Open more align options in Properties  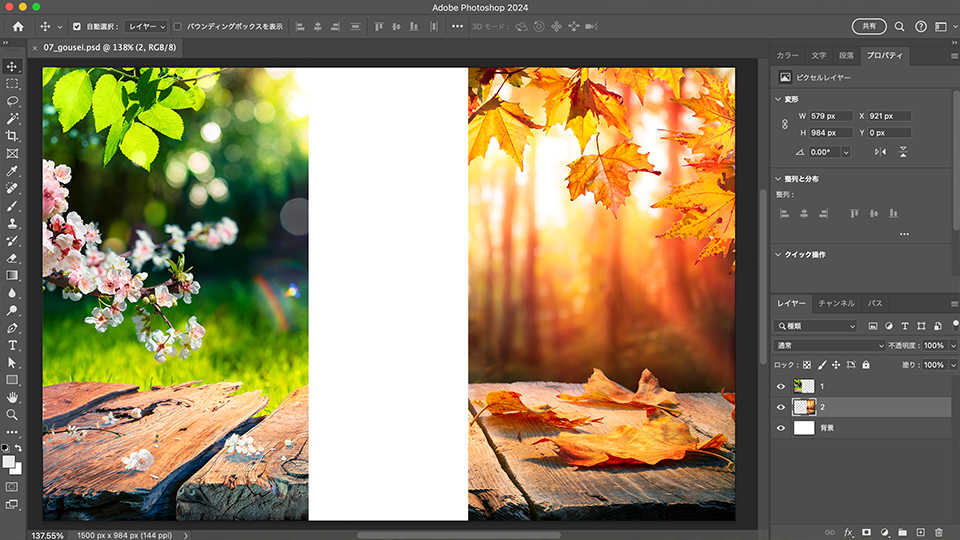[904, 234]
